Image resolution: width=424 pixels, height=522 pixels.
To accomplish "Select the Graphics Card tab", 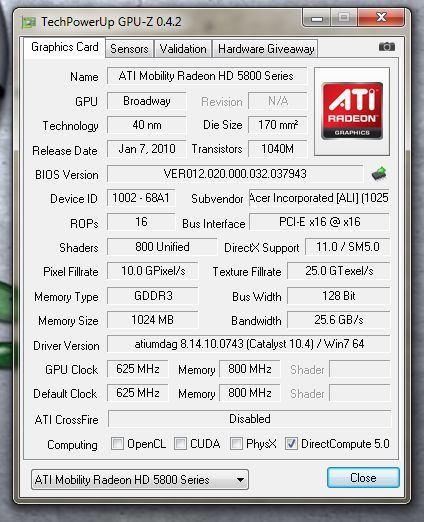I will click(x=65, y=47).
